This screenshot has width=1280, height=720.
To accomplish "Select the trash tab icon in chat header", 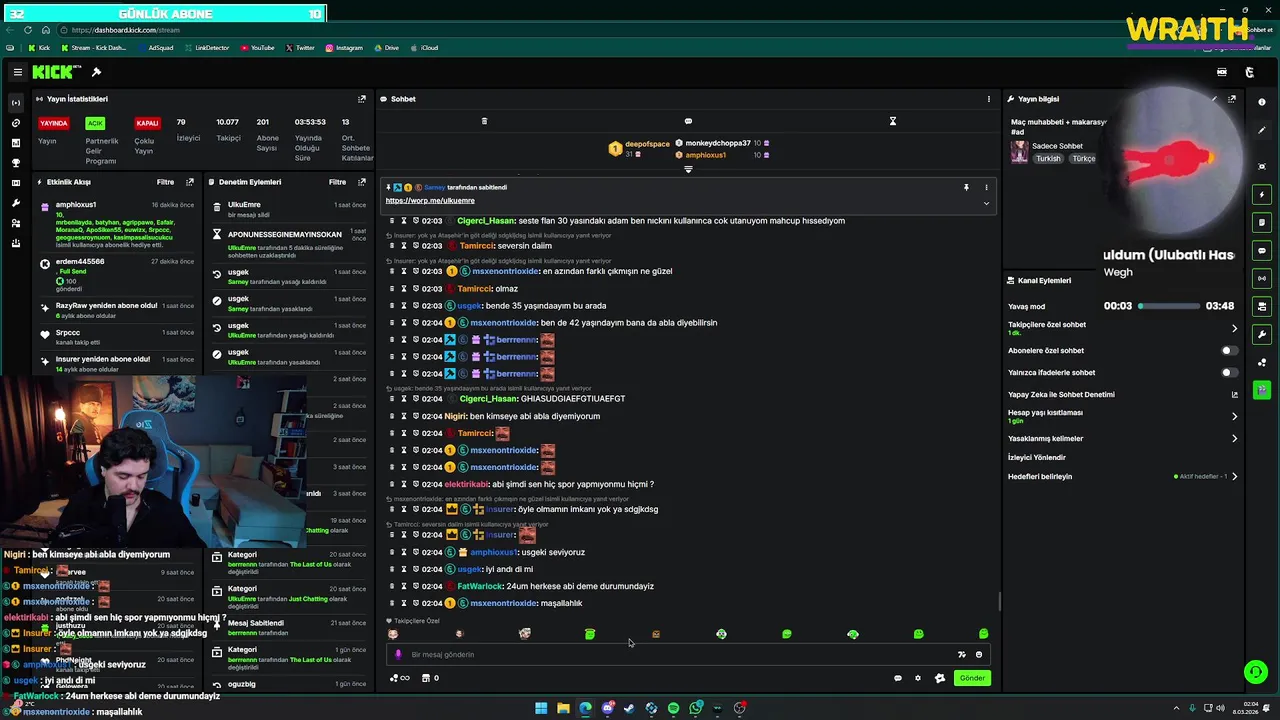I will point(484,121).
